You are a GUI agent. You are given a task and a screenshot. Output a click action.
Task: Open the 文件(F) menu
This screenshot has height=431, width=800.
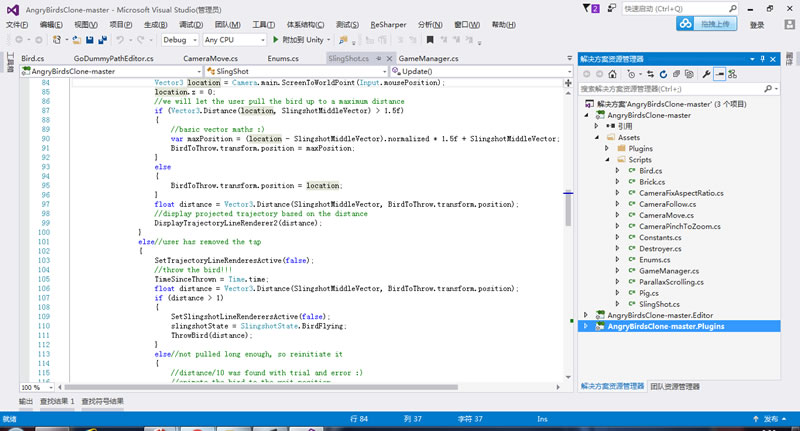17,24
